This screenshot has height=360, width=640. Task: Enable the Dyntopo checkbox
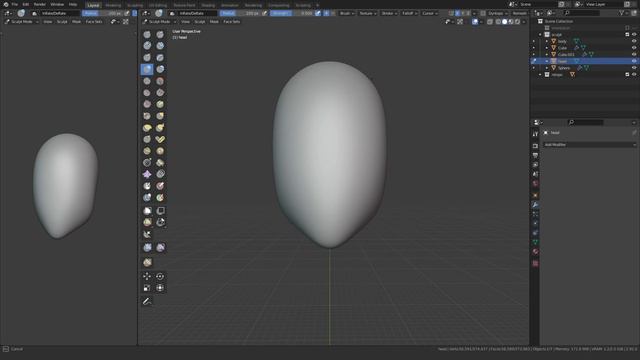(483, 13)
